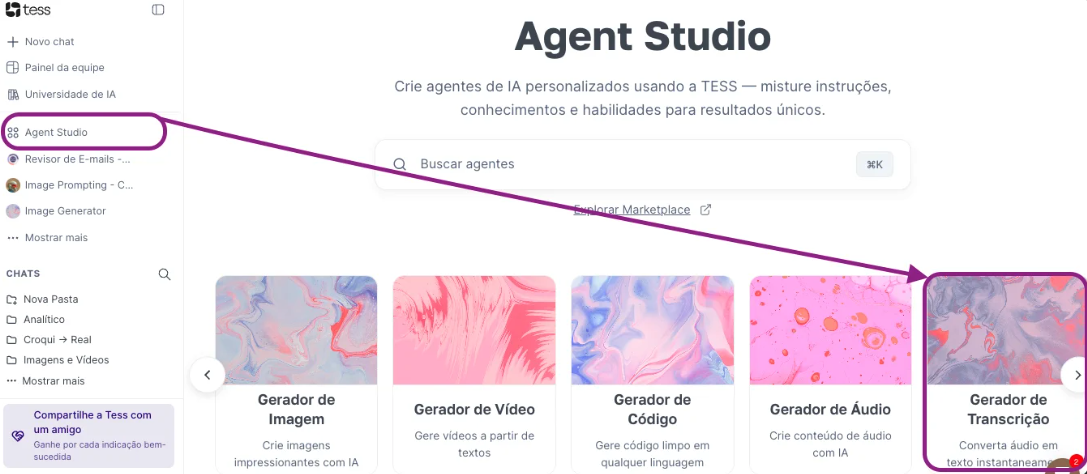Image resolution: width=1087 pixels, height=474 pixels.
Task: Select Agent Studio in sidebar
Action: (47, 132)
